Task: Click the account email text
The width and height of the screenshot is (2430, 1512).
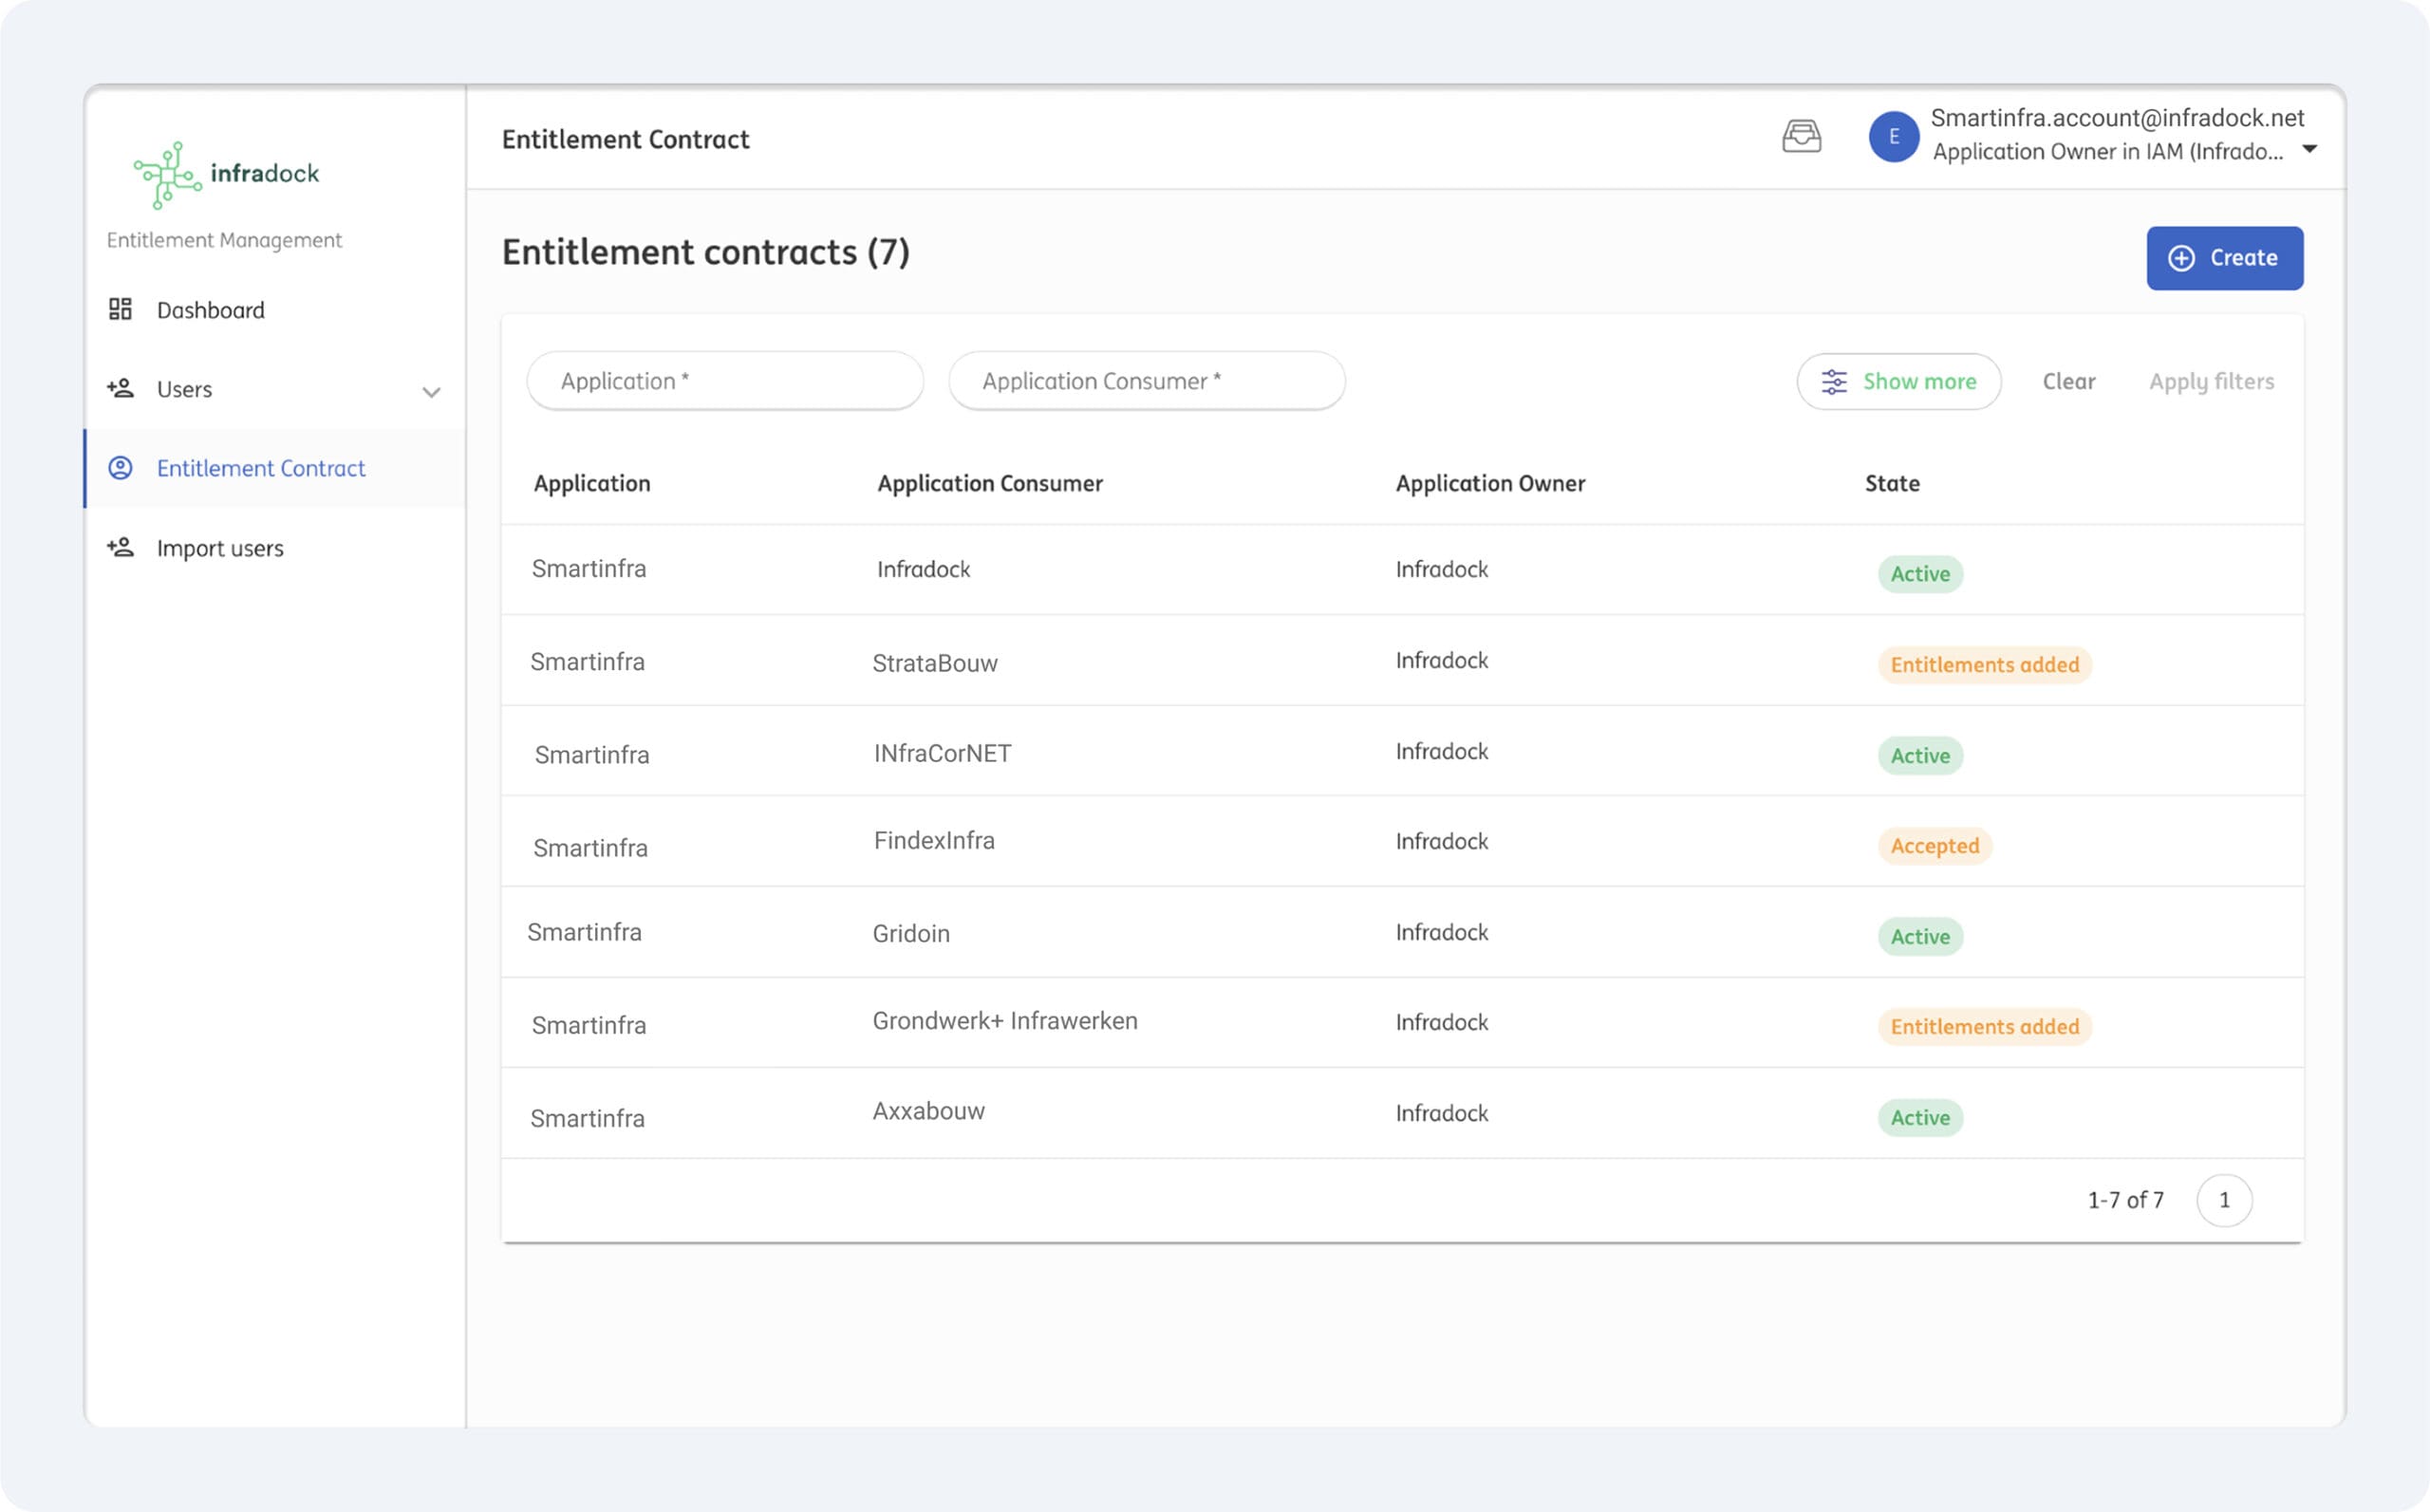Action: pyautogui.click(x=2116, y=118)
